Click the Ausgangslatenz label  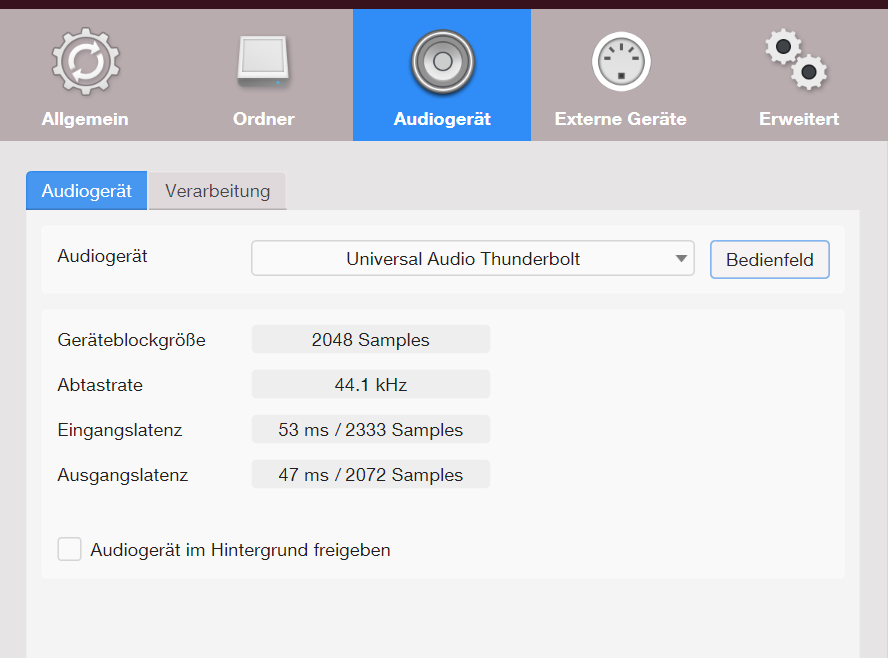[x=122, y=475]
